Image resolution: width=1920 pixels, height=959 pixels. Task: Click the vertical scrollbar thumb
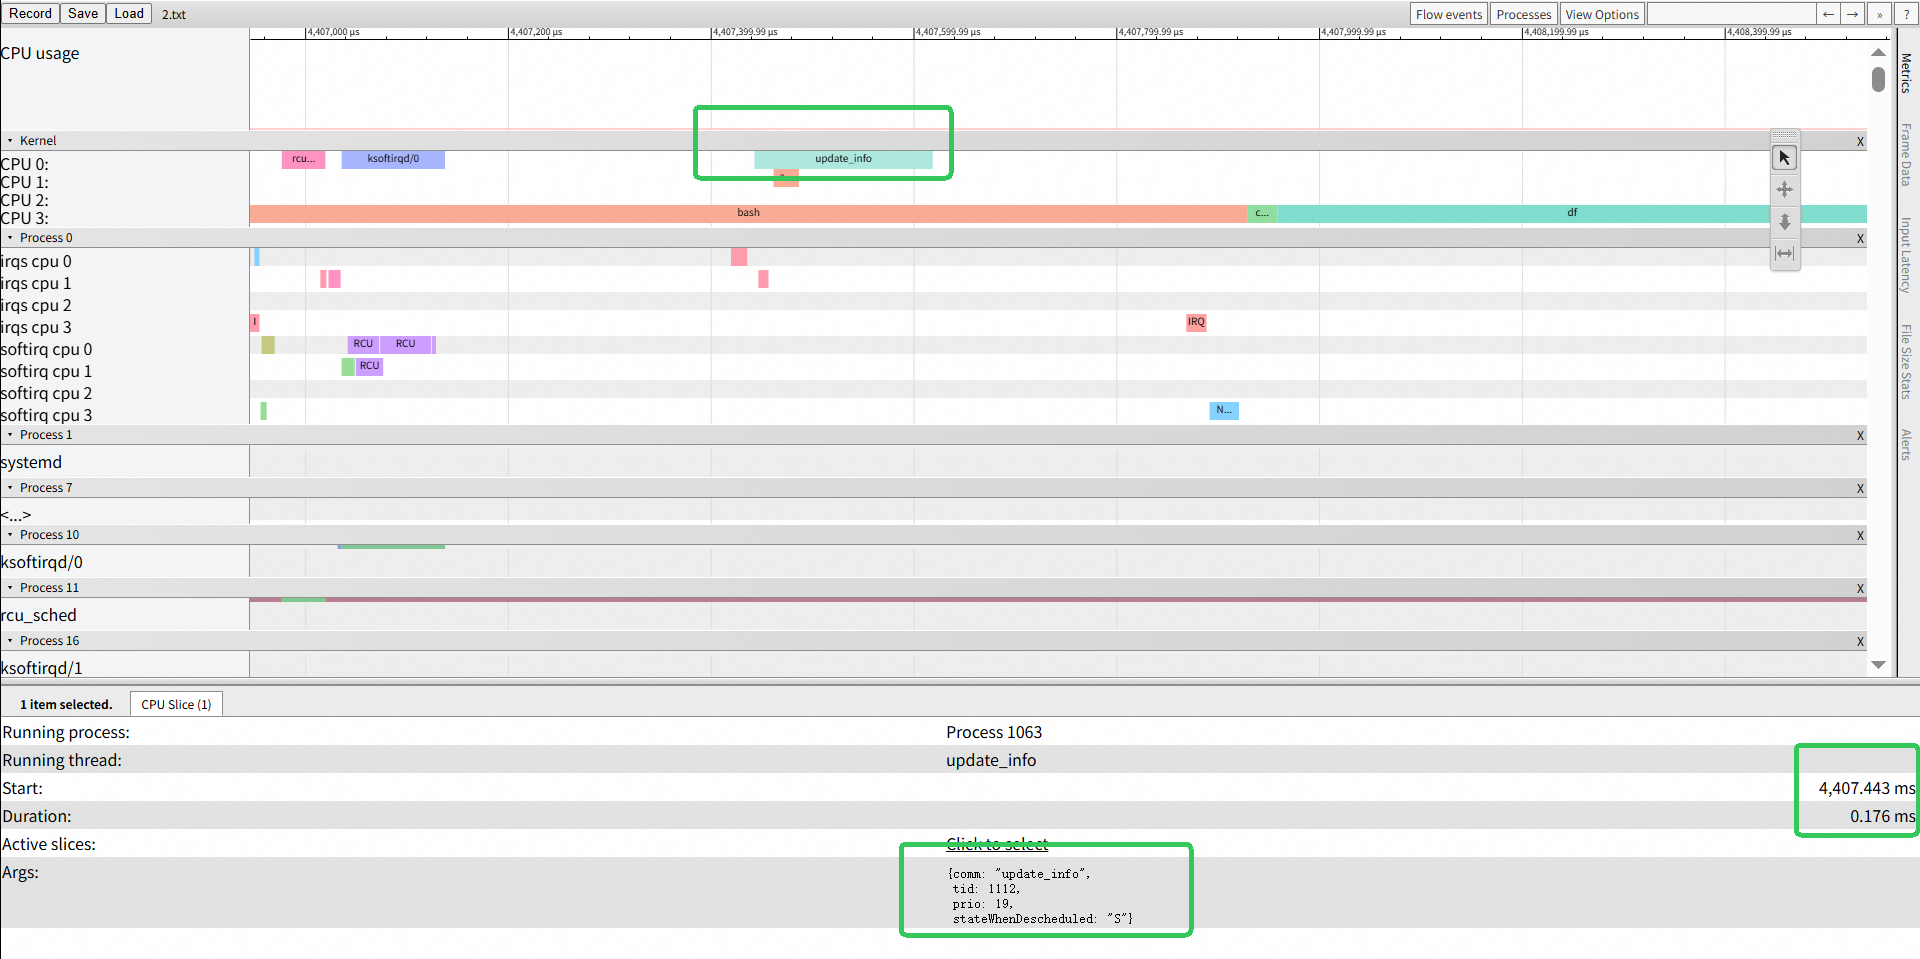[x=1878, y=79]
